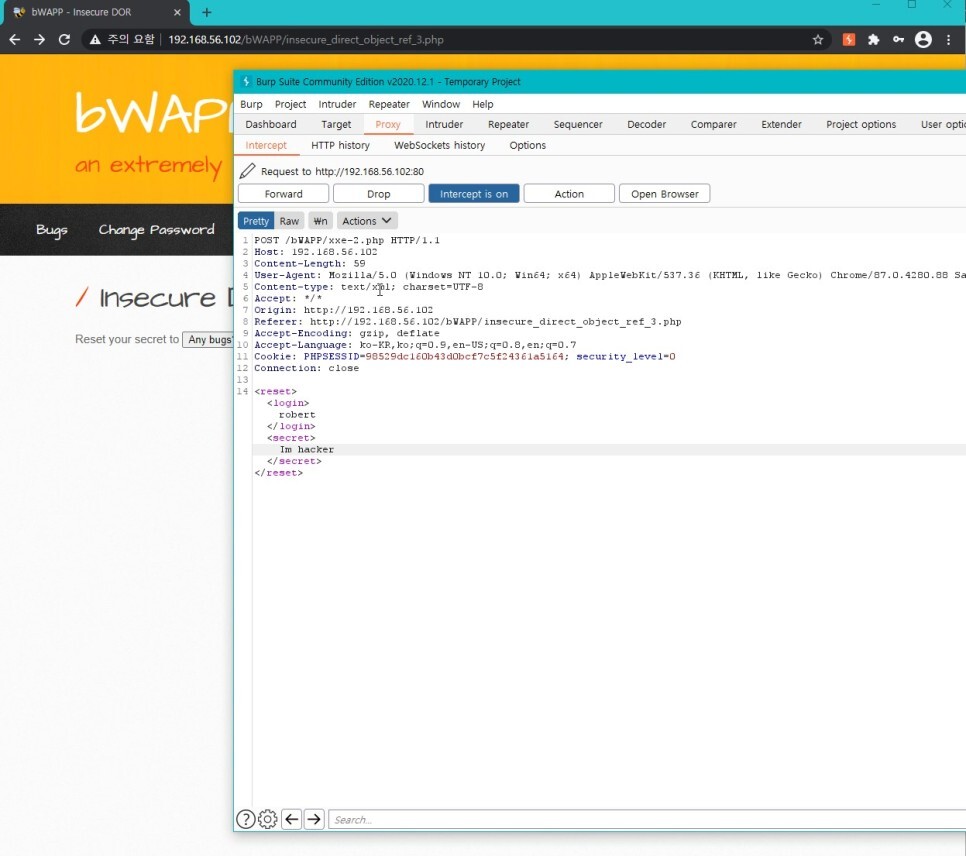Toggle the \n non-printable characters button

[320, 221]
